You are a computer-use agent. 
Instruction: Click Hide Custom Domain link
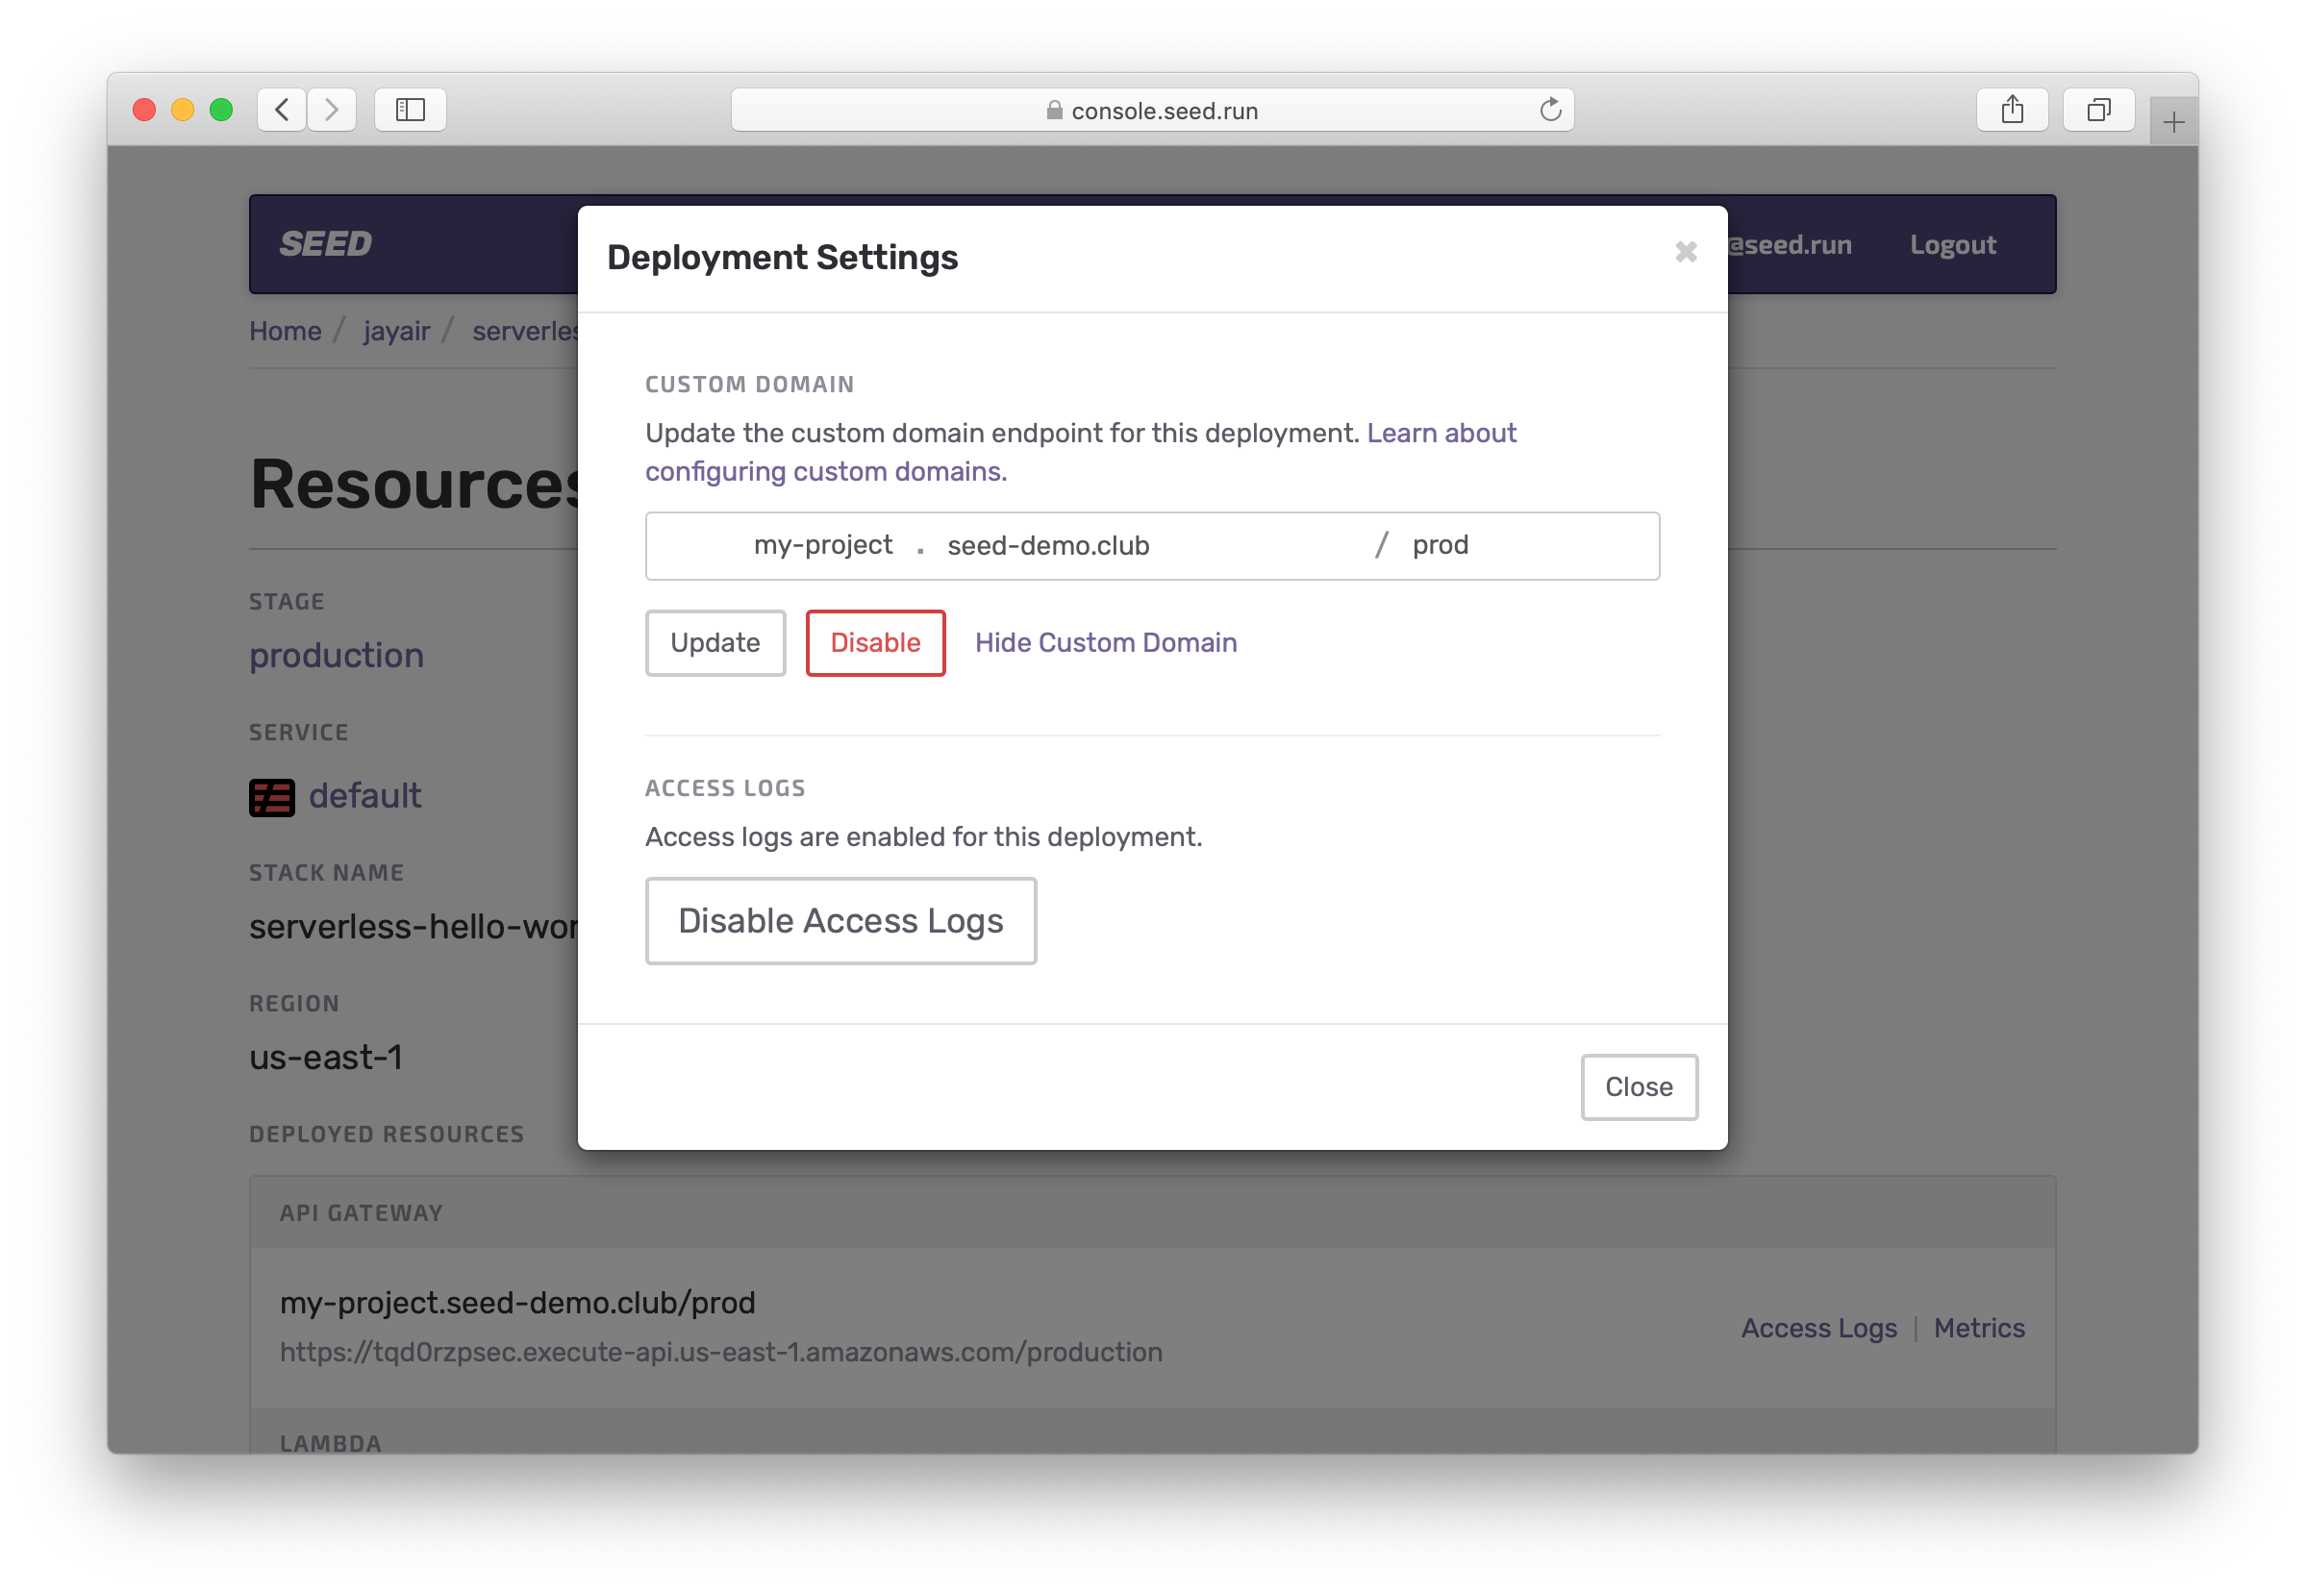point(1105,643)
